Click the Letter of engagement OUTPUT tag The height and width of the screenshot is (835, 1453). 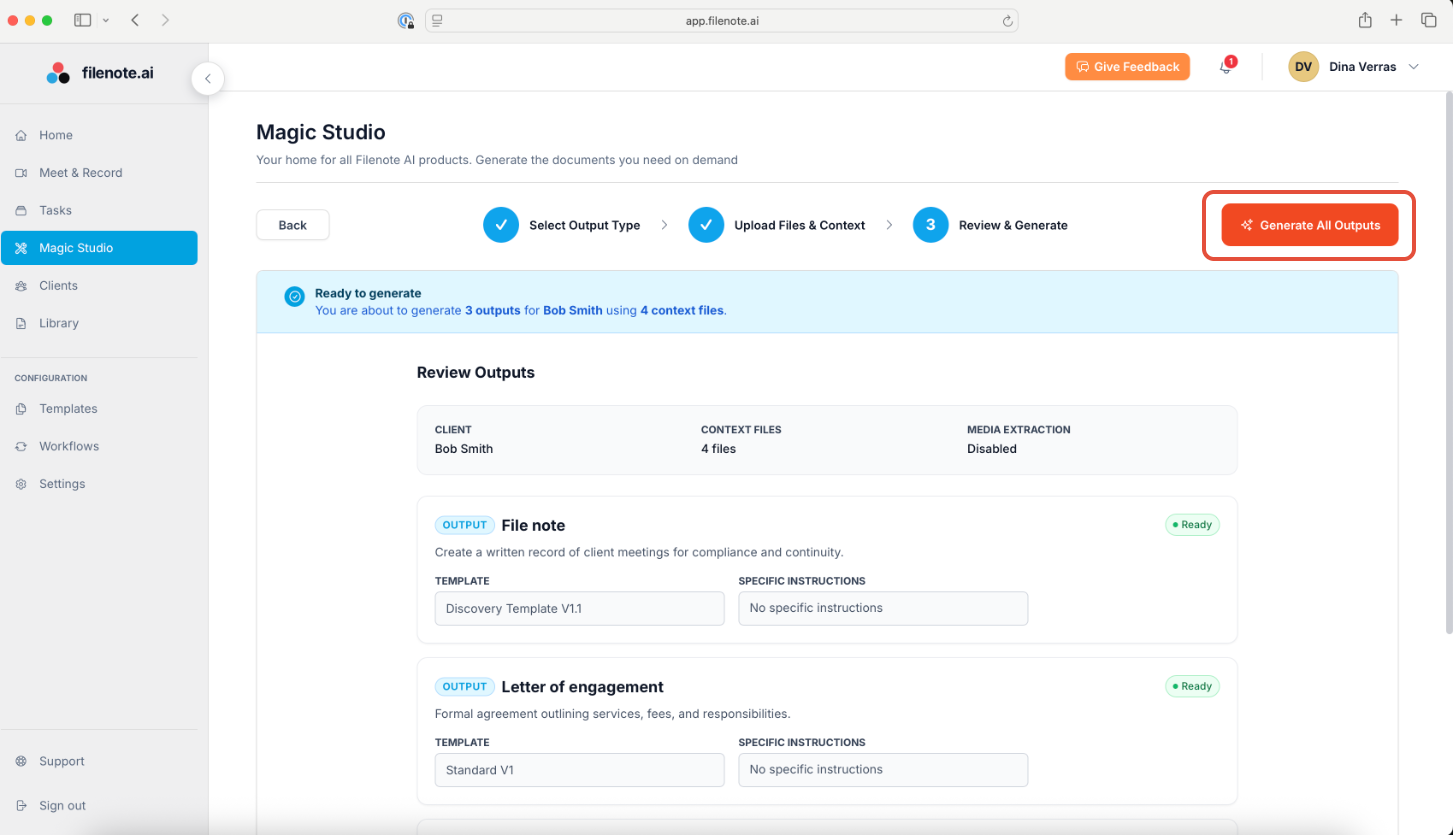click(x=464, y=687)
